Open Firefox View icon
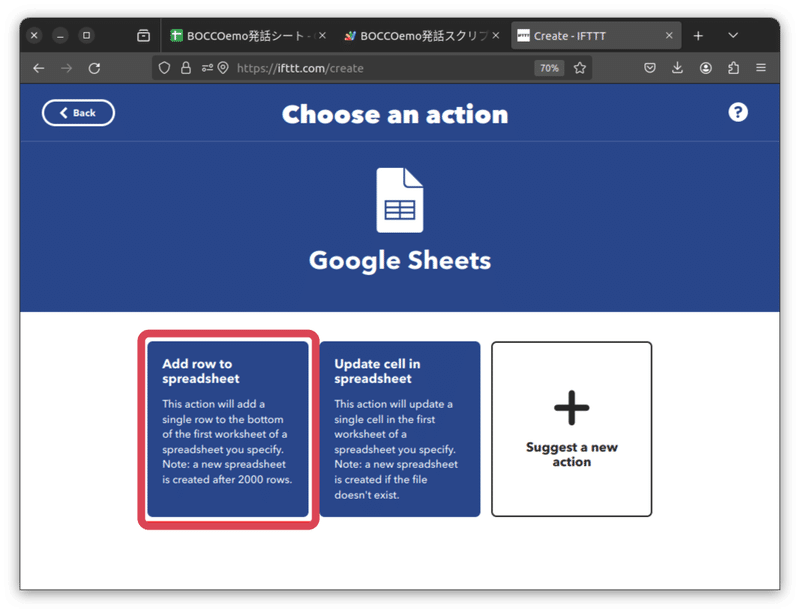This screenshot has width=800, height=612. [143, 36]
